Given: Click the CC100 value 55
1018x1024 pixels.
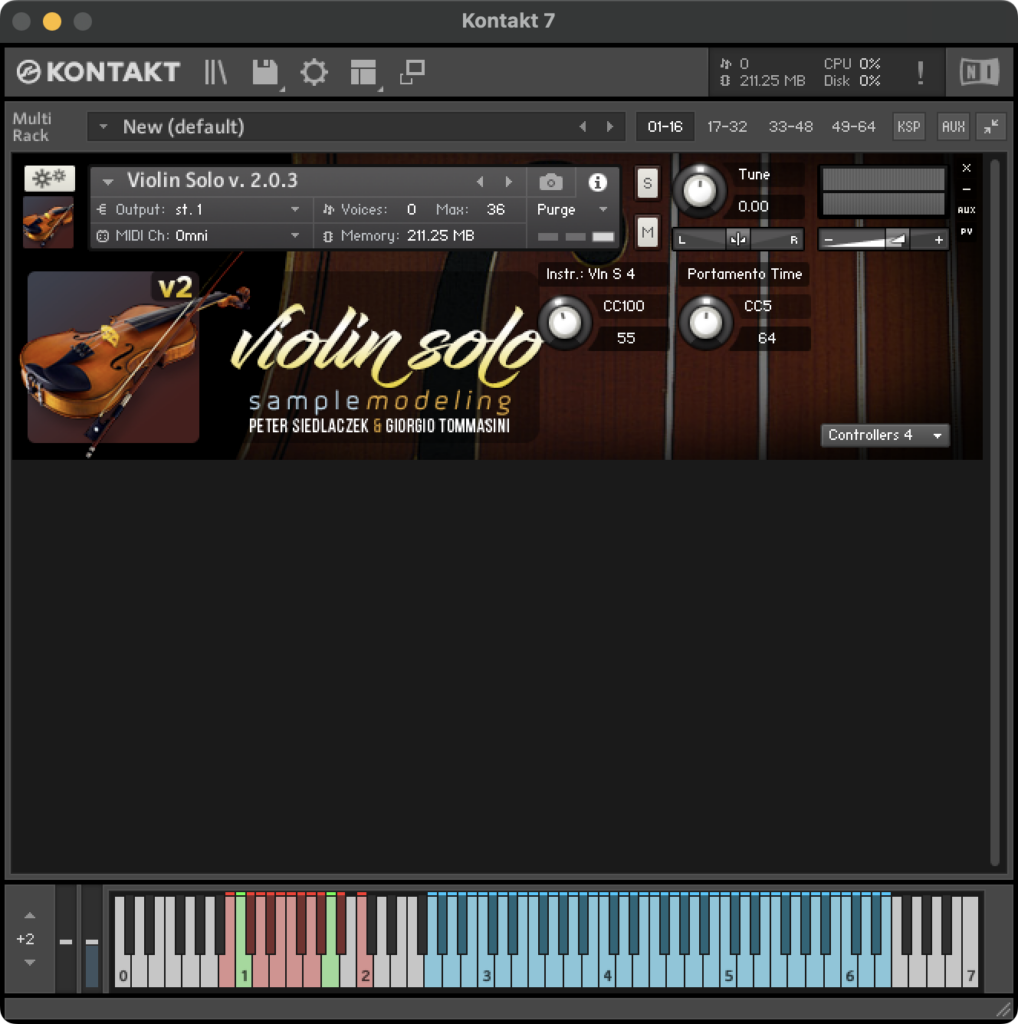Looking at the screenshot, I should coord(626,338).
